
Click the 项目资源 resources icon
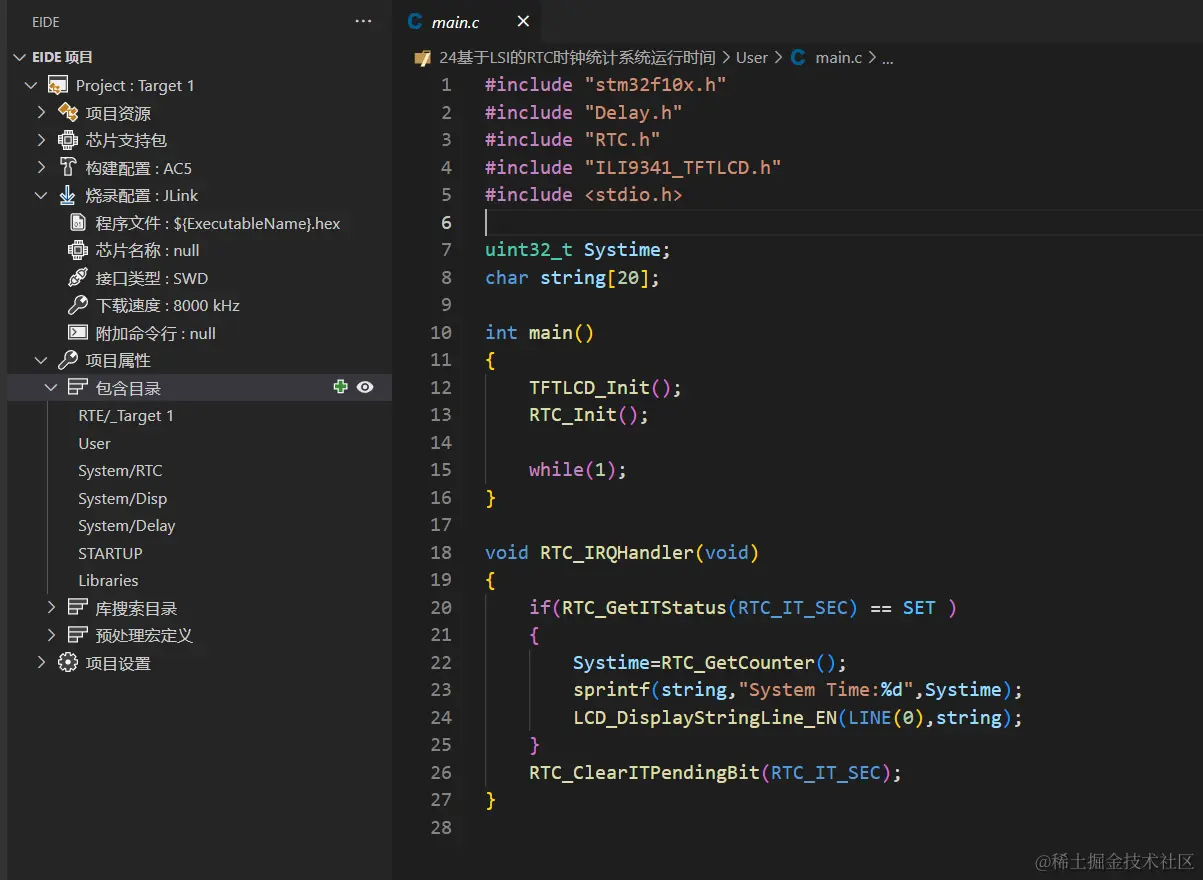pyautogui.click(x=68, y=113)
